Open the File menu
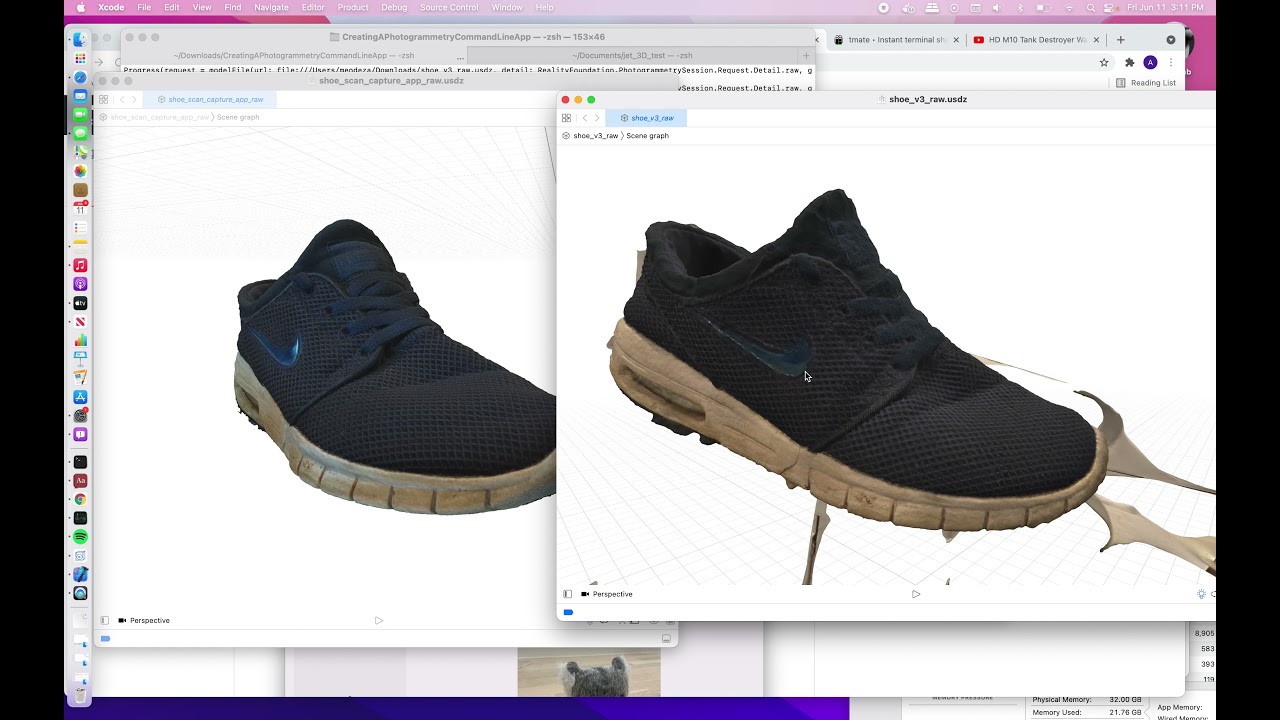 [x=145, y=8]
